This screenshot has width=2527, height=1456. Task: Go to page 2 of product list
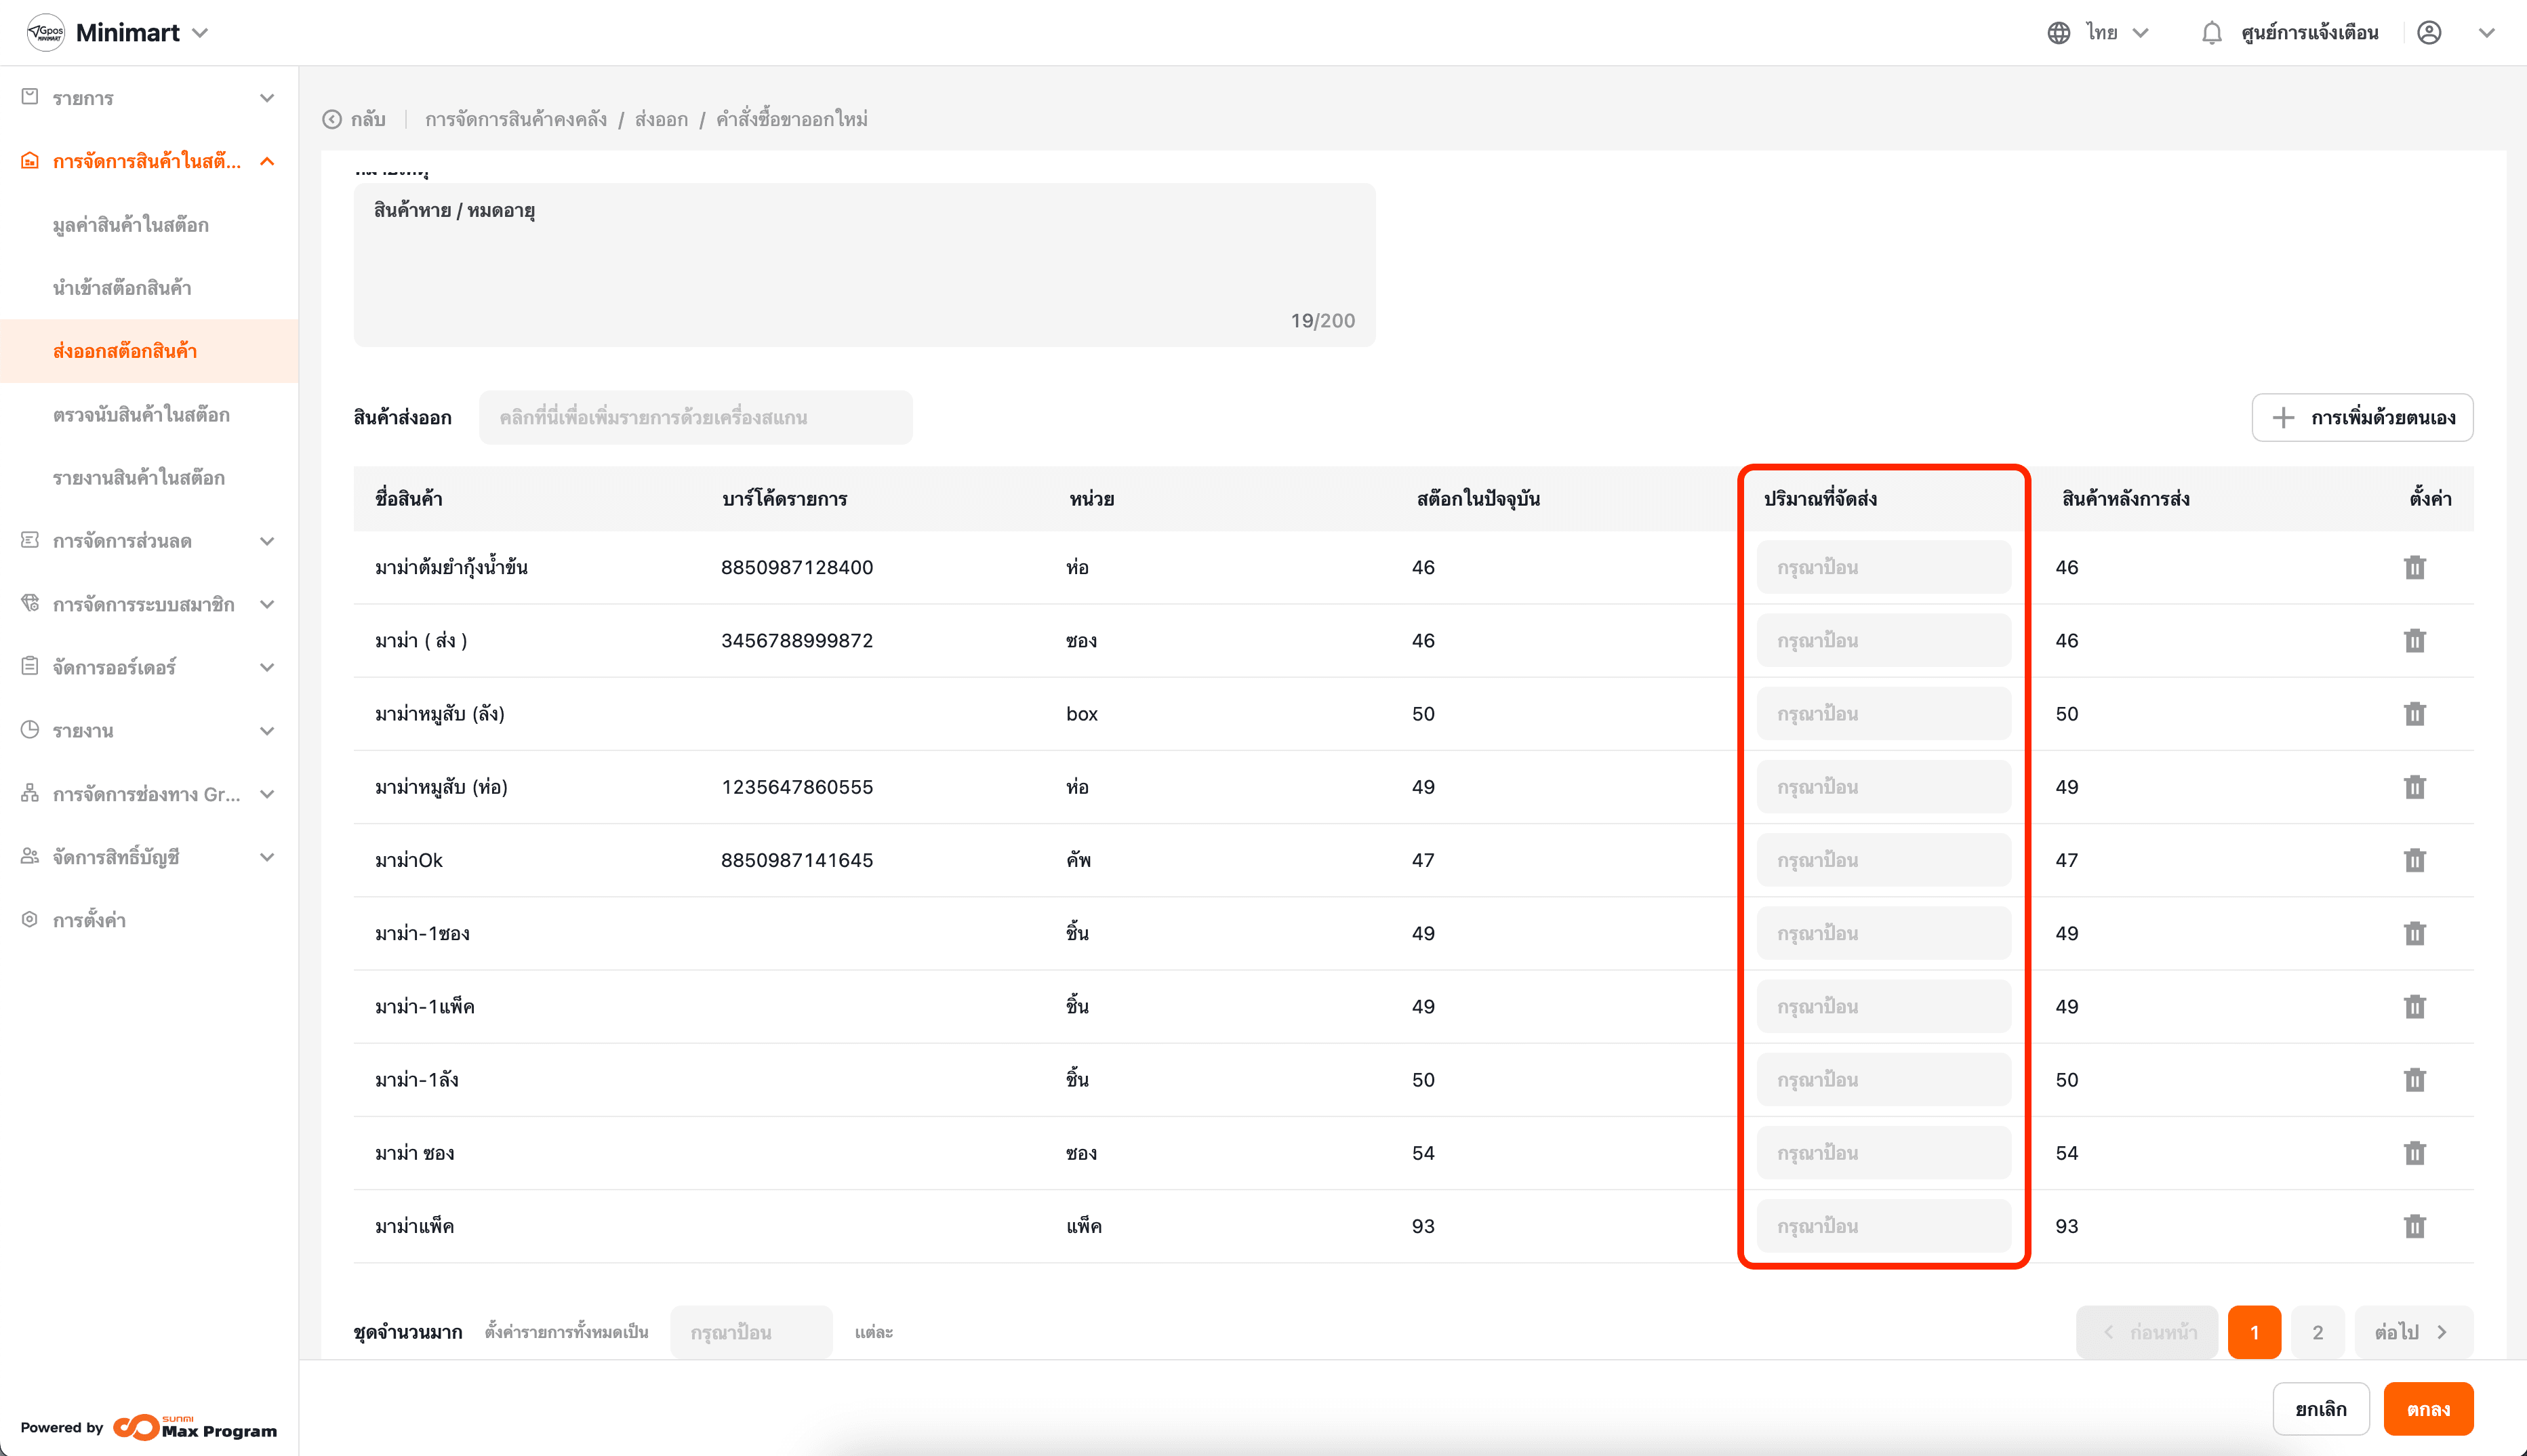click(2317, 1332)
